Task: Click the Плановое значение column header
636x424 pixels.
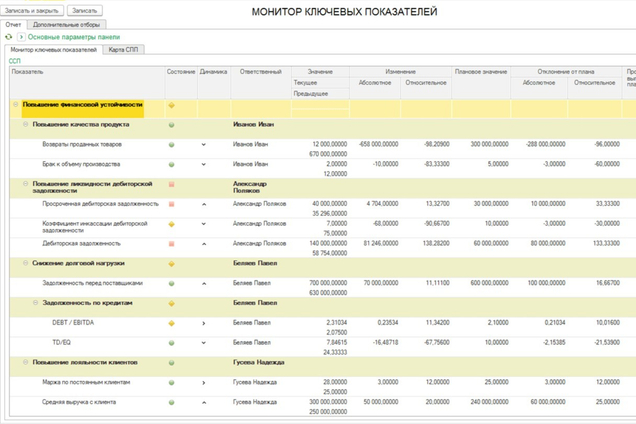Action: click(x=481, y=83)
